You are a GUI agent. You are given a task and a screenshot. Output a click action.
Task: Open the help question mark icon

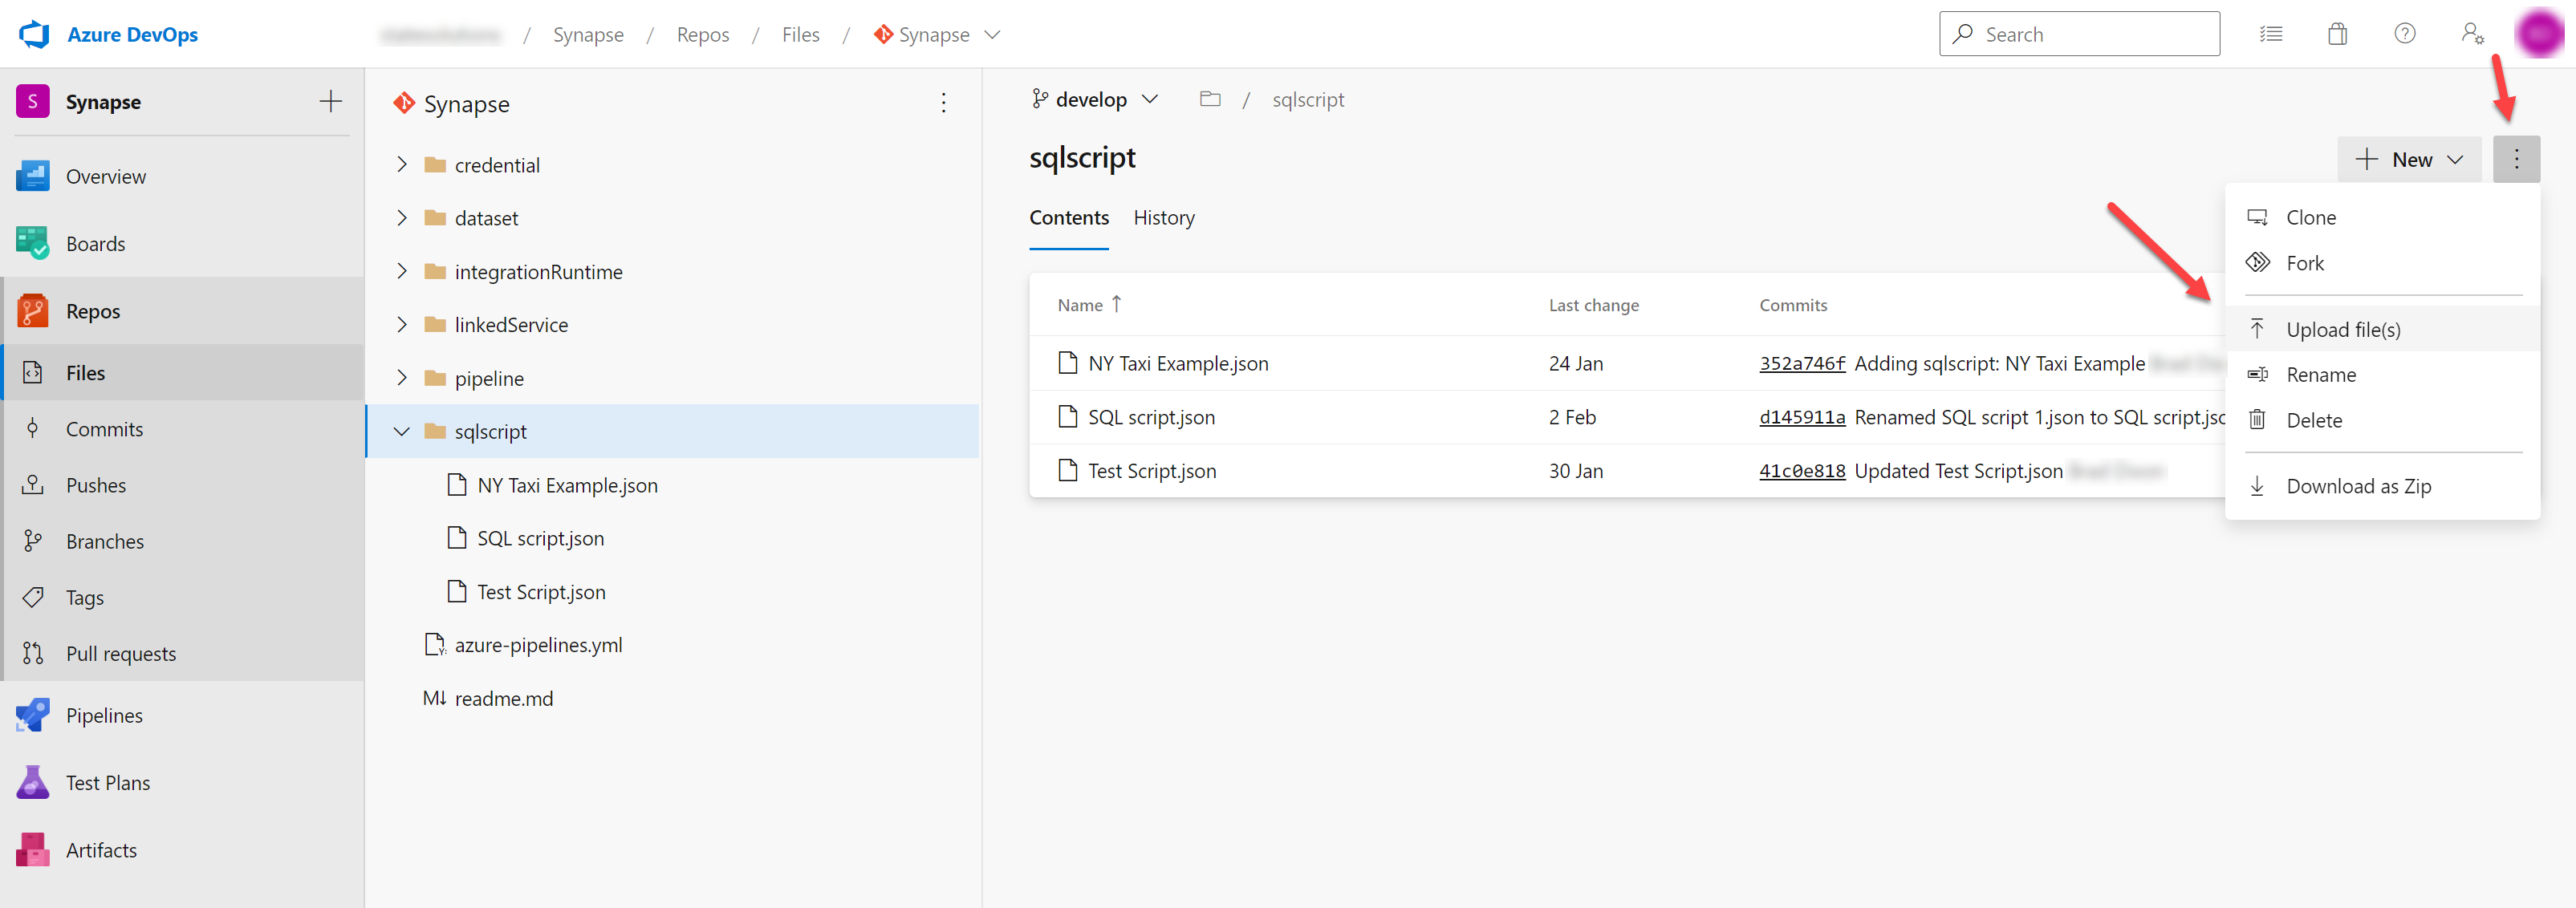(x=2404, y=34)
